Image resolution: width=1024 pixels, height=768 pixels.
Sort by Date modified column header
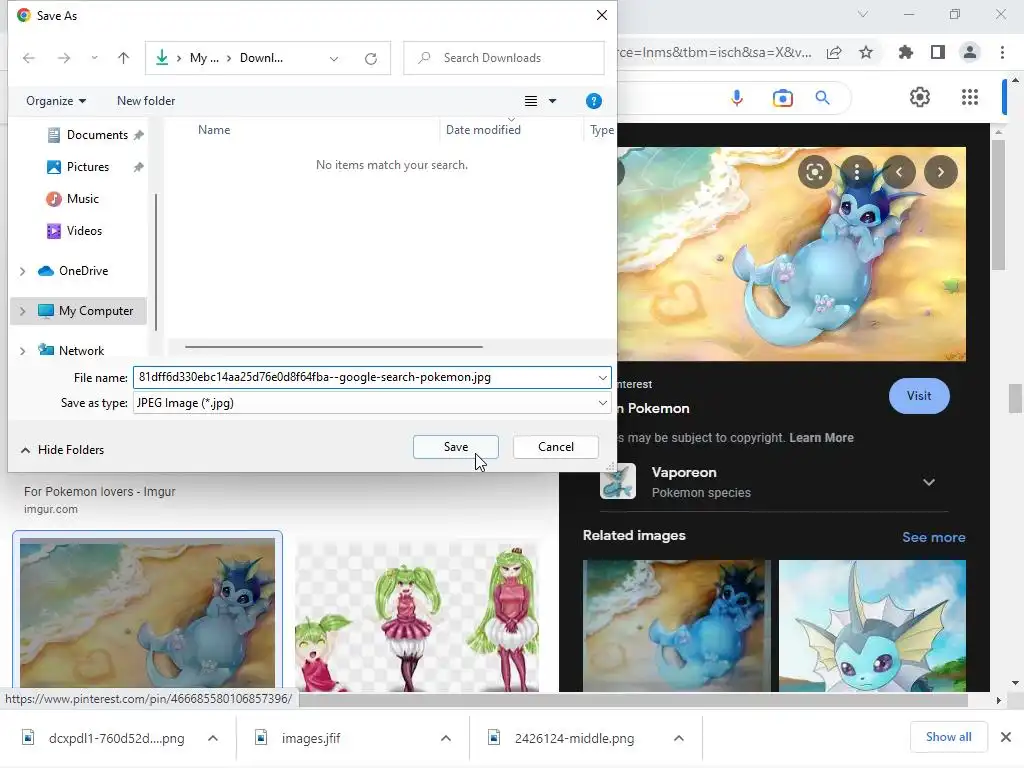point(483,130)
